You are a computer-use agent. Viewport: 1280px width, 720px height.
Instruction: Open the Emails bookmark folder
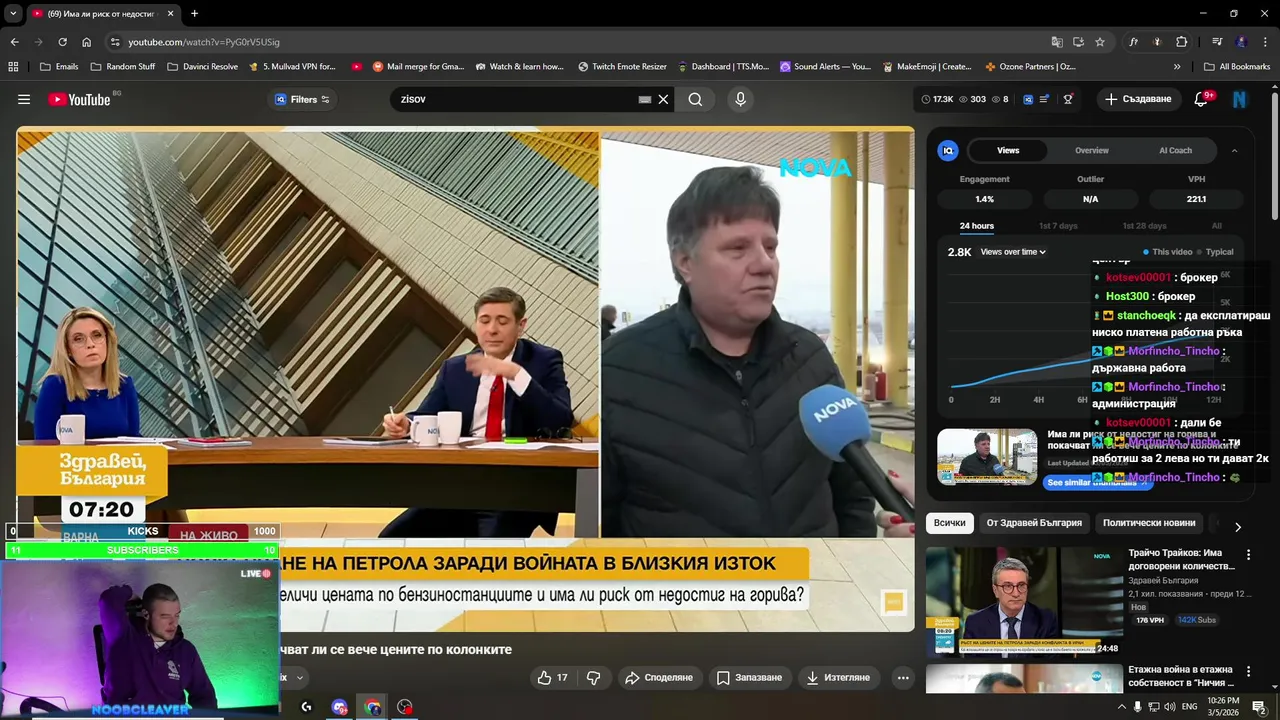point(59,67)
